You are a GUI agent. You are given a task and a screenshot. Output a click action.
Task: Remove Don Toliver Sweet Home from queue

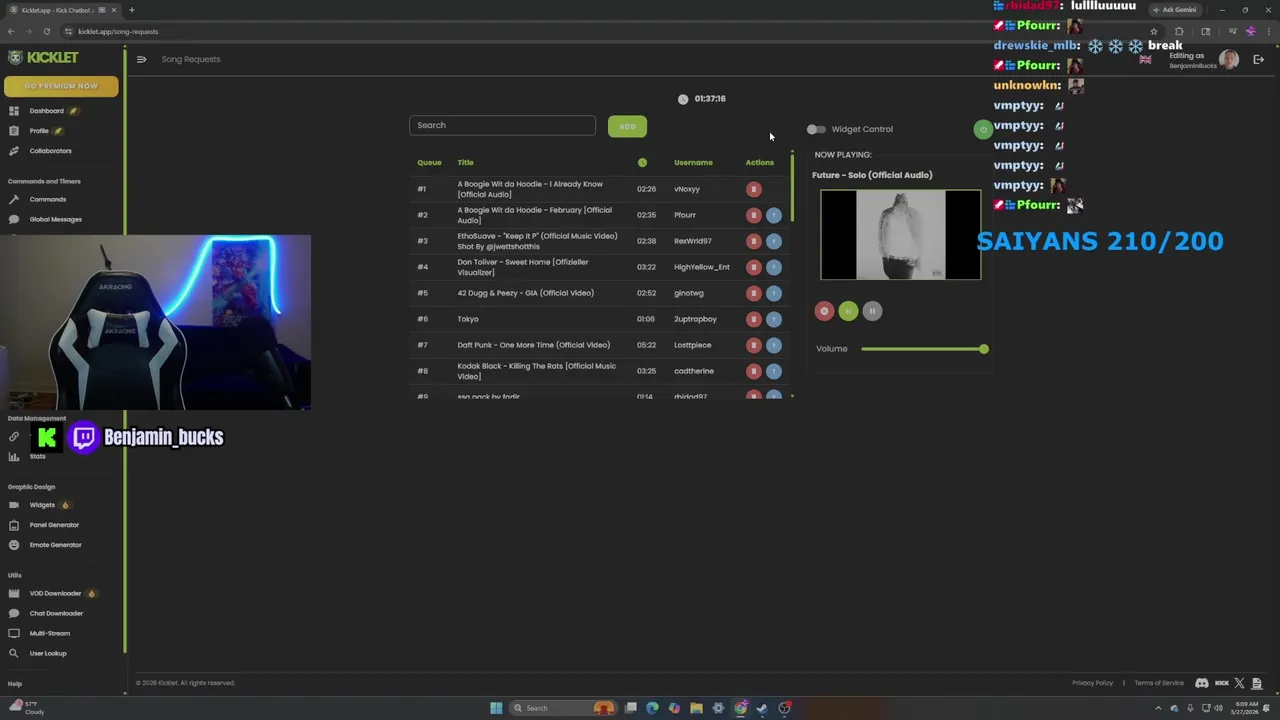(x=754, y=267)
